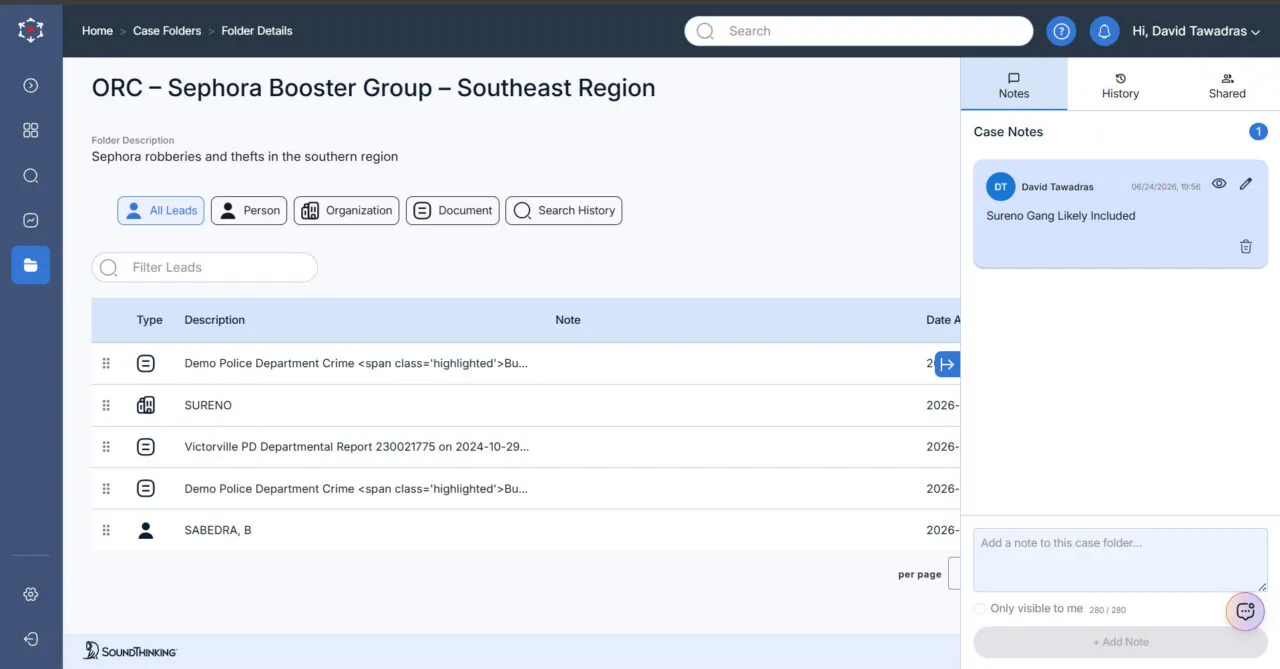Screen dimensions: 1280x669
Task: Open the help question mark icon
Action: [x=1061, y=31]
